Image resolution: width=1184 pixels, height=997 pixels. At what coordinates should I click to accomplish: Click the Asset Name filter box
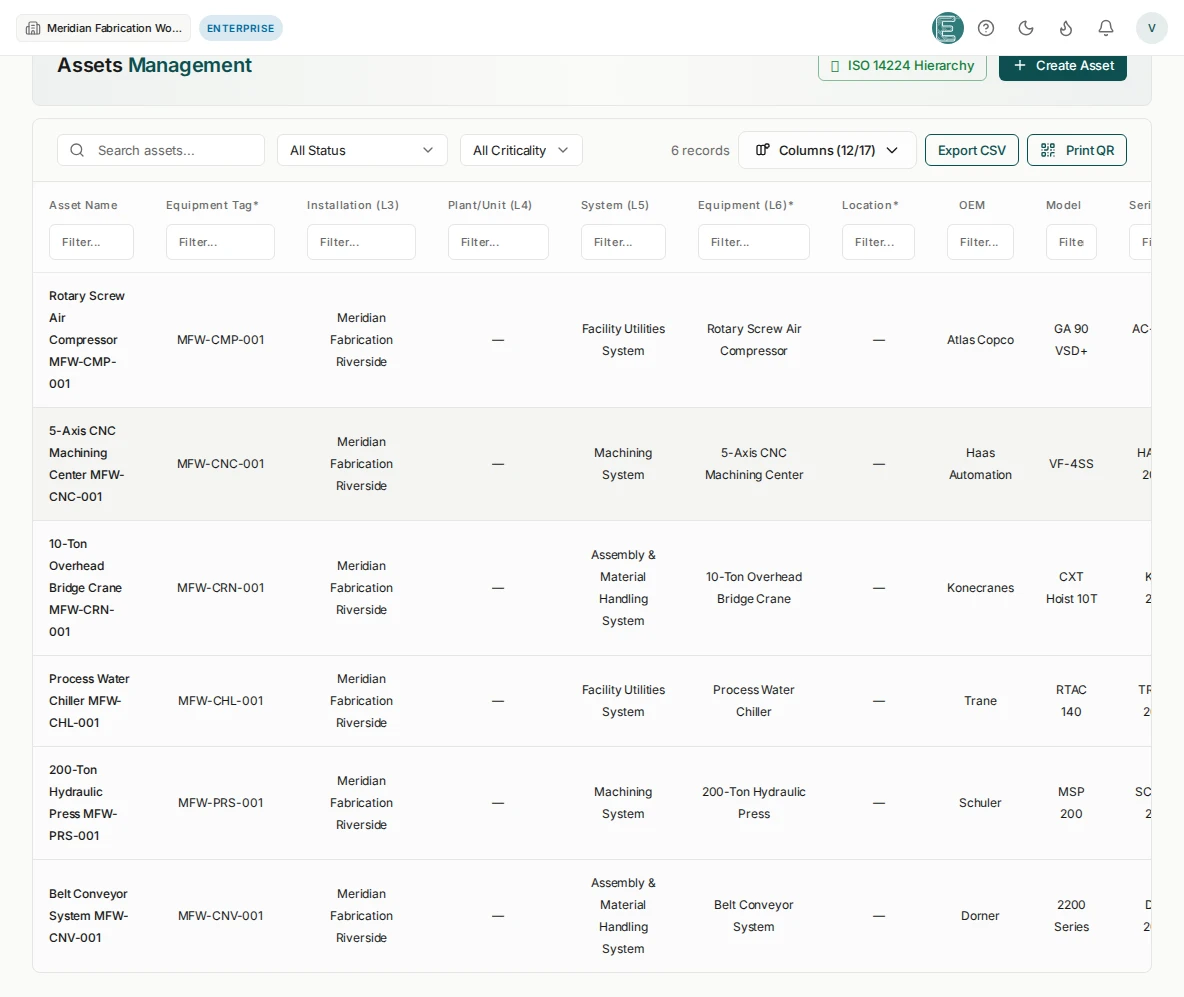(x=91, y=242)
